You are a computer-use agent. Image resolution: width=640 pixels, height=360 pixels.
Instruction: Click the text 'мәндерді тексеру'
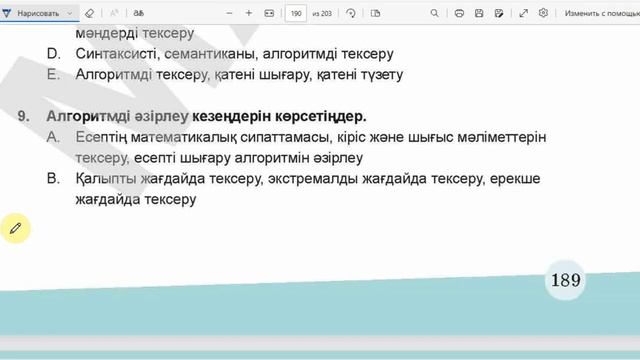point(135,33)
